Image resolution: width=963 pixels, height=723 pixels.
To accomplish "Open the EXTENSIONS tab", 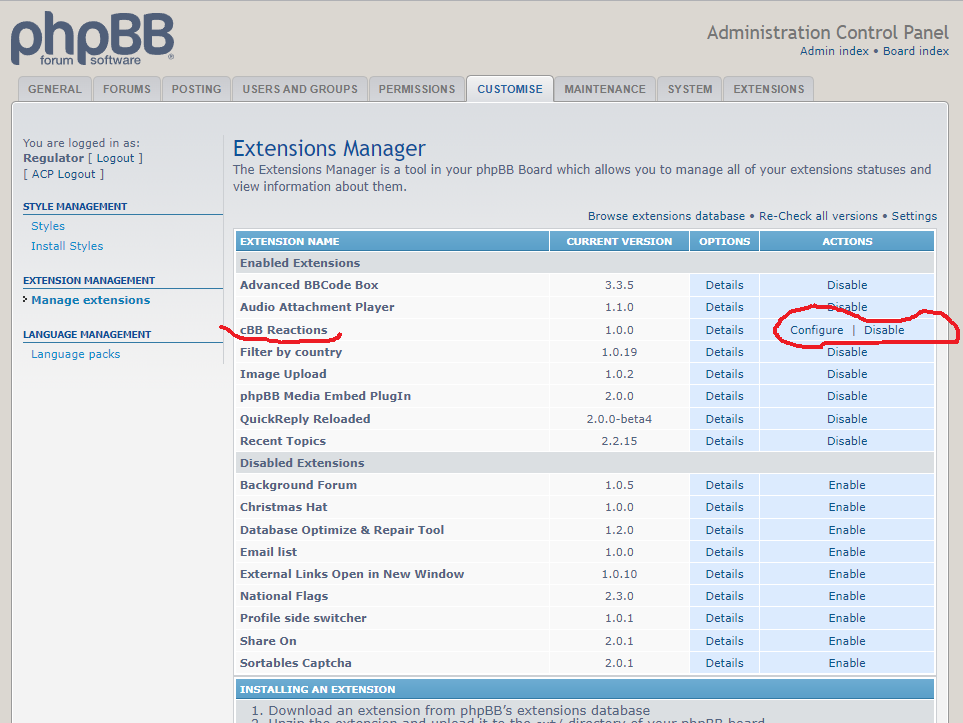I will pos(768,89).
